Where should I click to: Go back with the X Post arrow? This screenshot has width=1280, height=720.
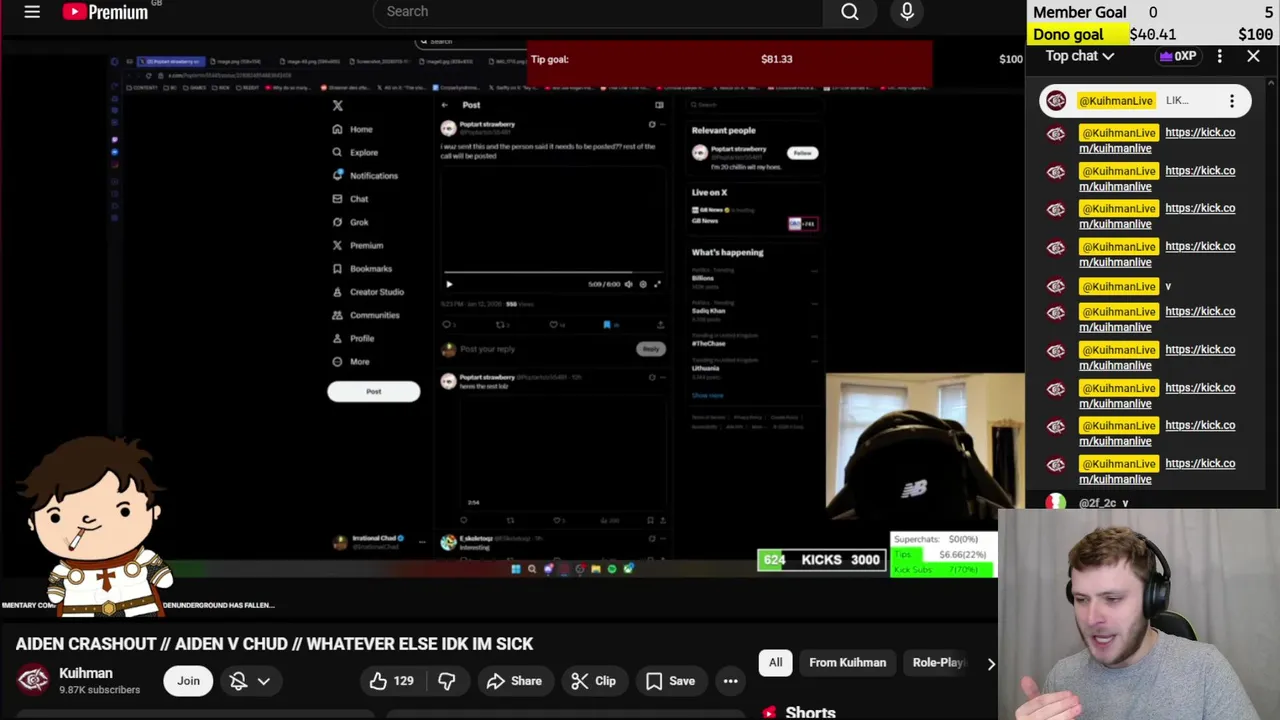click(444, 105)
